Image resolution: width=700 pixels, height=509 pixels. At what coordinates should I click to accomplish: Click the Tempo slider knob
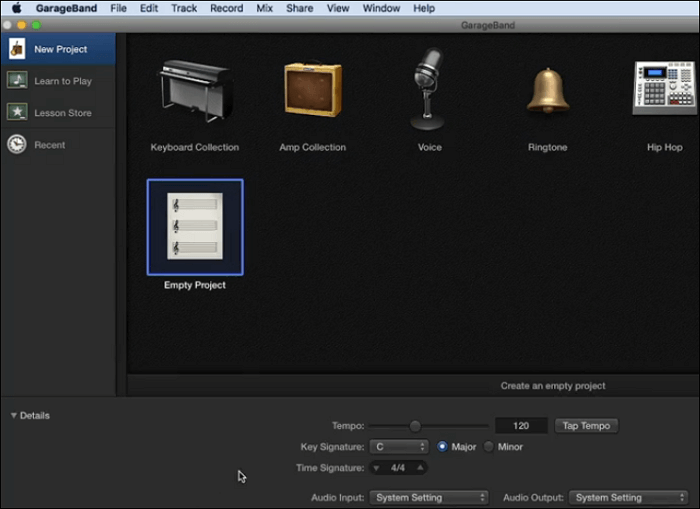pos(415,426)
